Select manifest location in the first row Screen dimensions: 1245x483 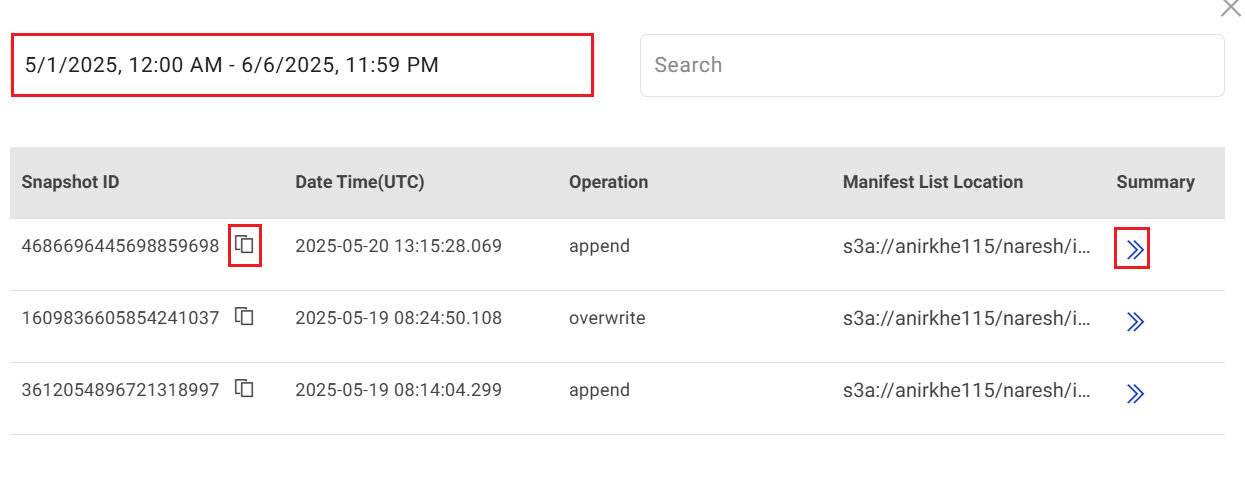tap(966, 246)
